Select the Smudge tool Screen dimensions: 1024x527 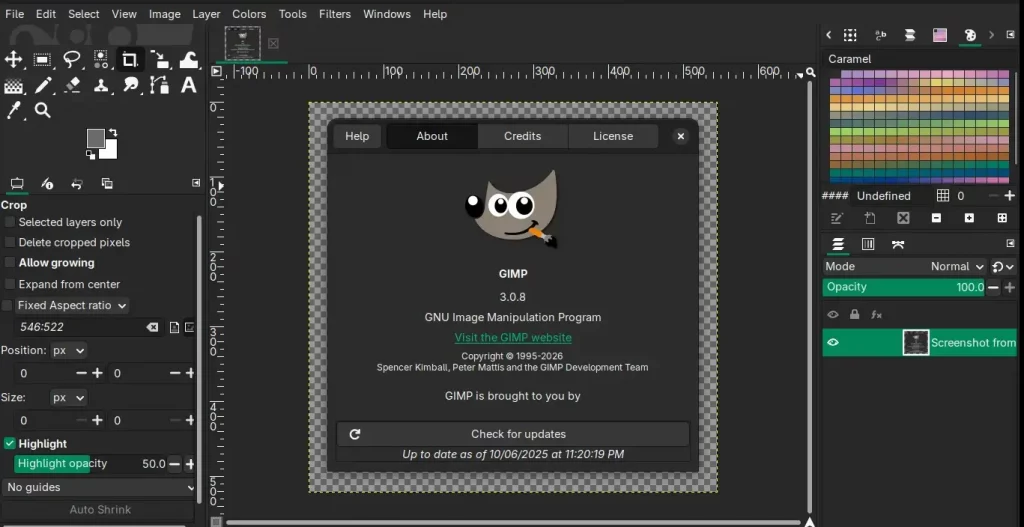[x=131, y=86]
